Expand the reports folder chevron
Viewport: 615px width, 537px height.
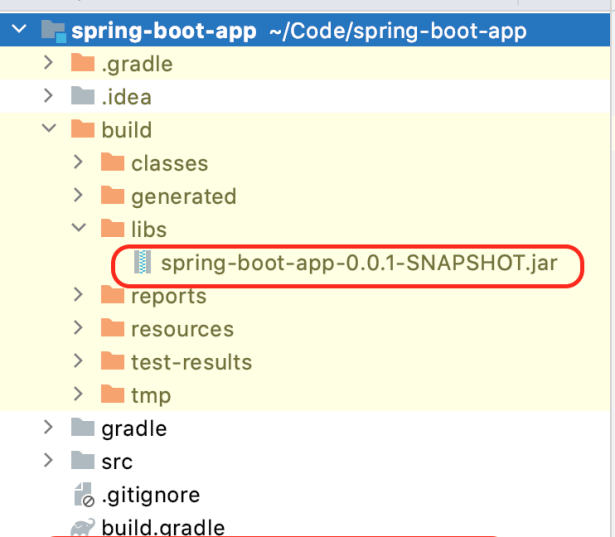pyautogui.click(x=78, y=295)
